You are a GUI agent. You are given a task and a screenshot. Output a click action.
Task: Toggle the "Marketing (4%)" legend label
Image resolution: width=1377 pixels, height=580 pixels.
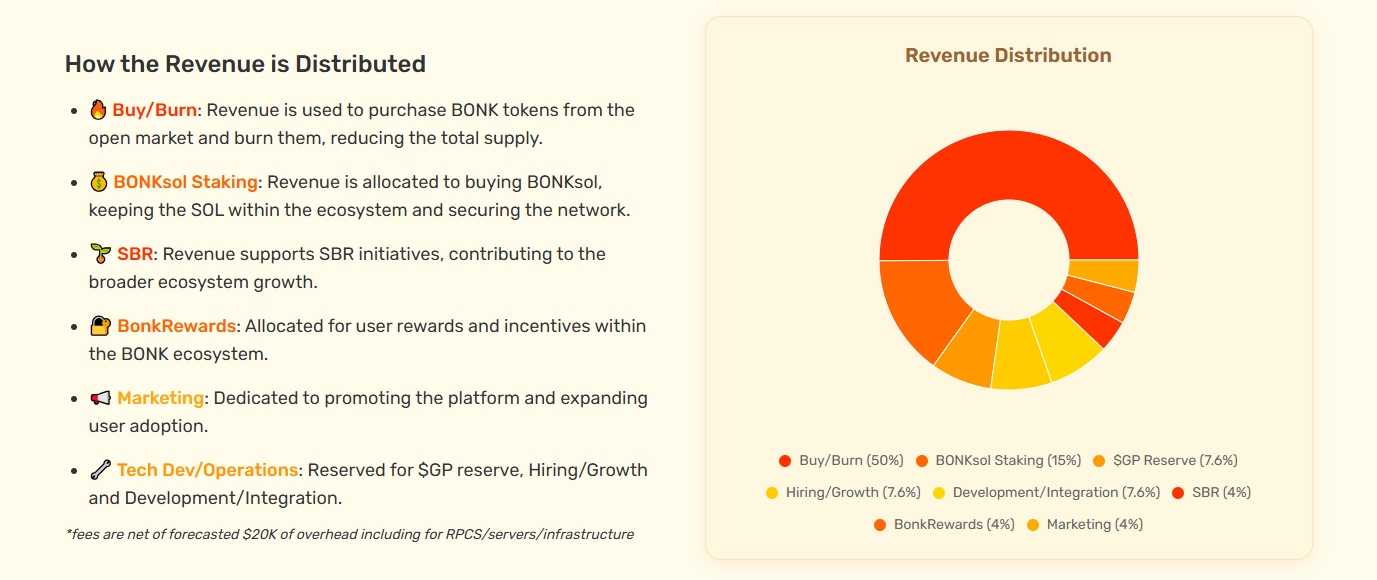pyautogui.click(x=1095, y=525)
